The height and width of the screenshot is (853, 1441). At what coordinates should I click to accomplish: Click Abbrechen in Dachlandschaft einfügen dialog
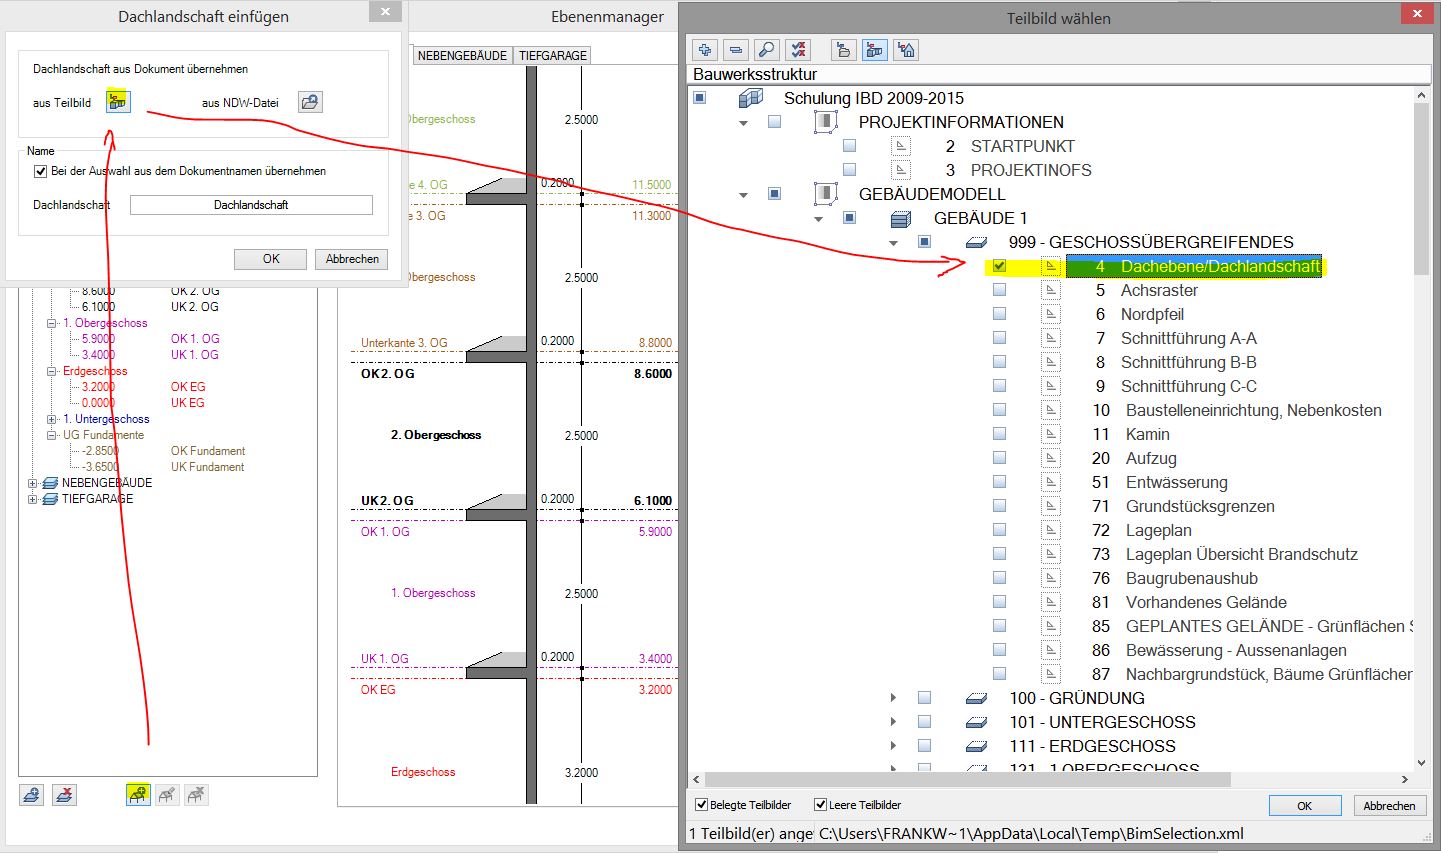pyautogui.click(x=352, y=259)
